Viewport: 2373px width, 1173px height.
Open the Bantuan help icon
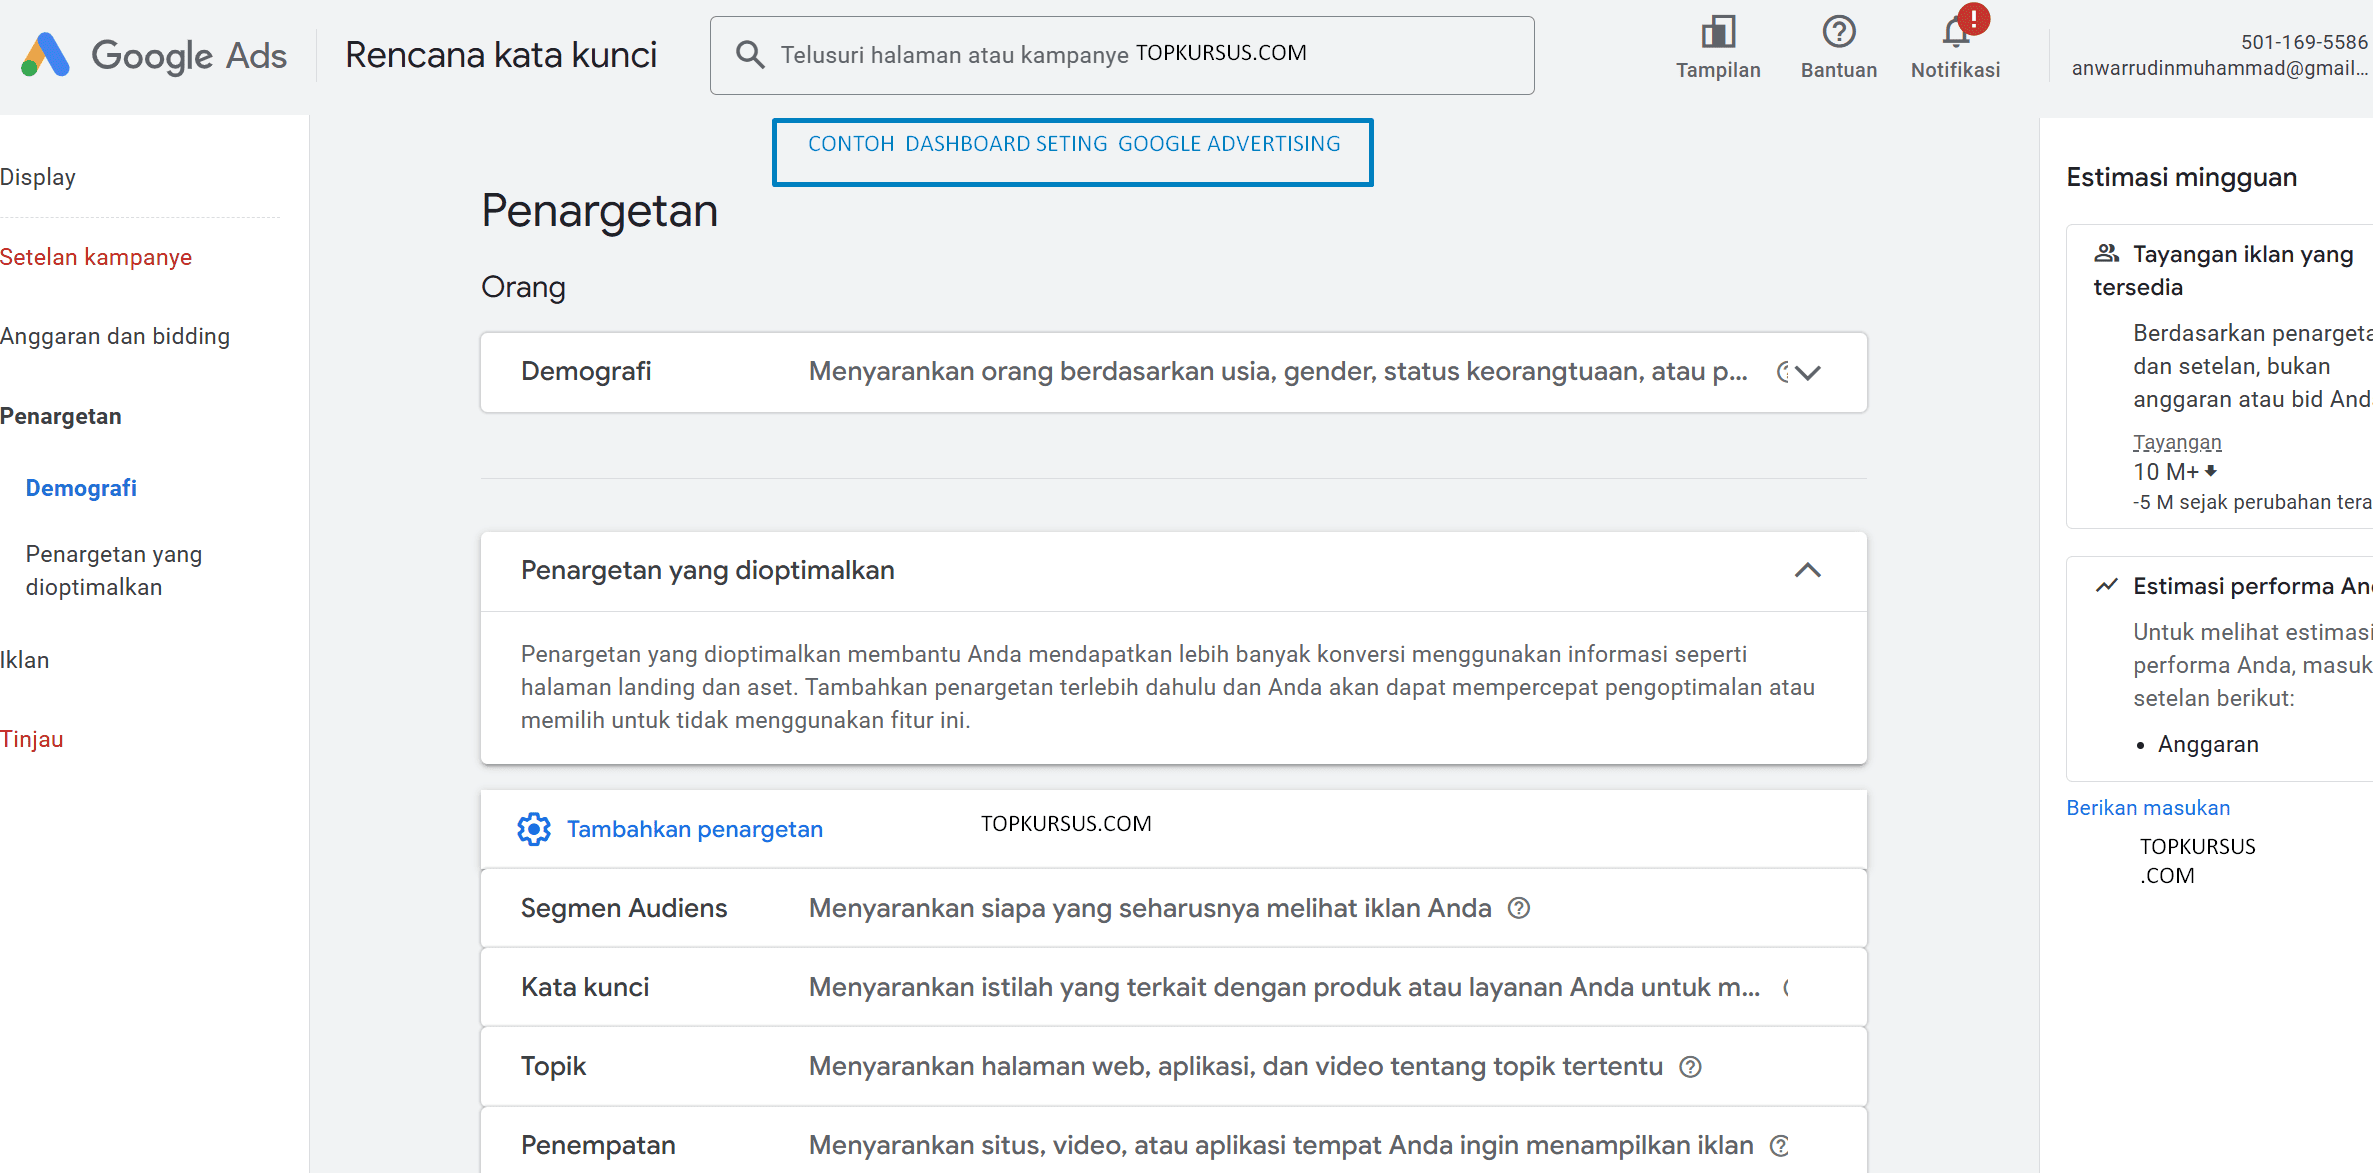coord(1838,33)
